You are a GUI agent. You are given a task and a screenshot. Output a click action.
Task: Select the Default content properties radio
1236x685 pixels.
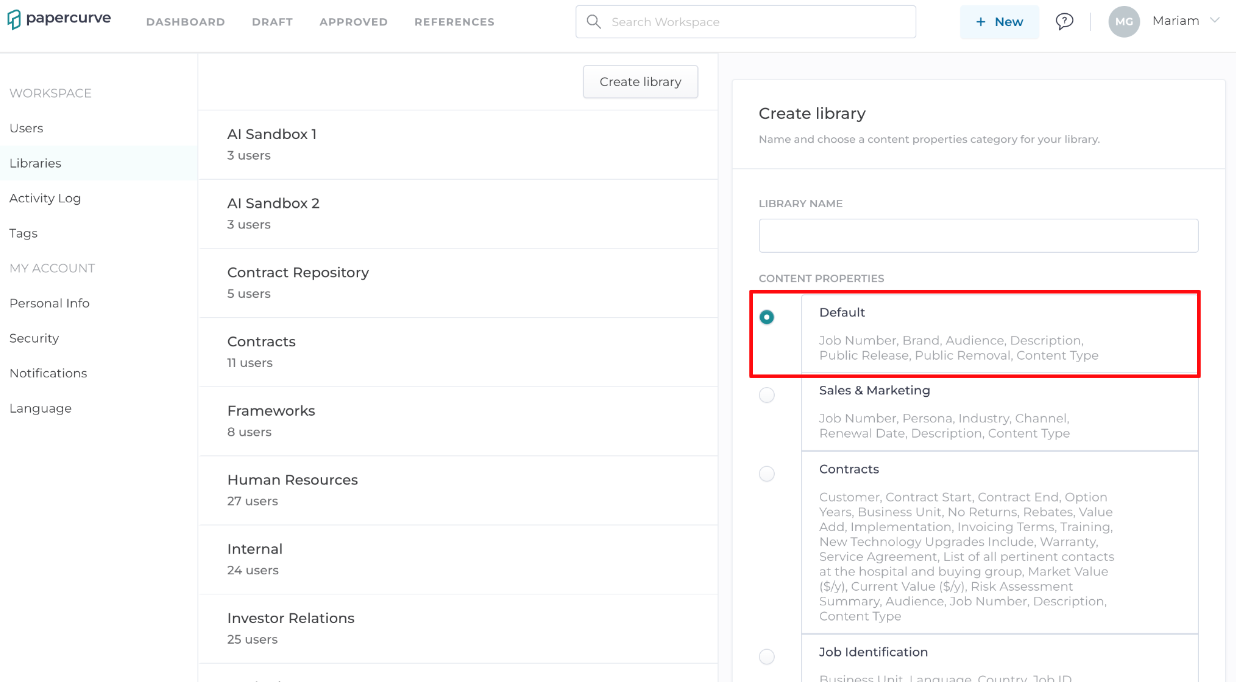point(767,317)
